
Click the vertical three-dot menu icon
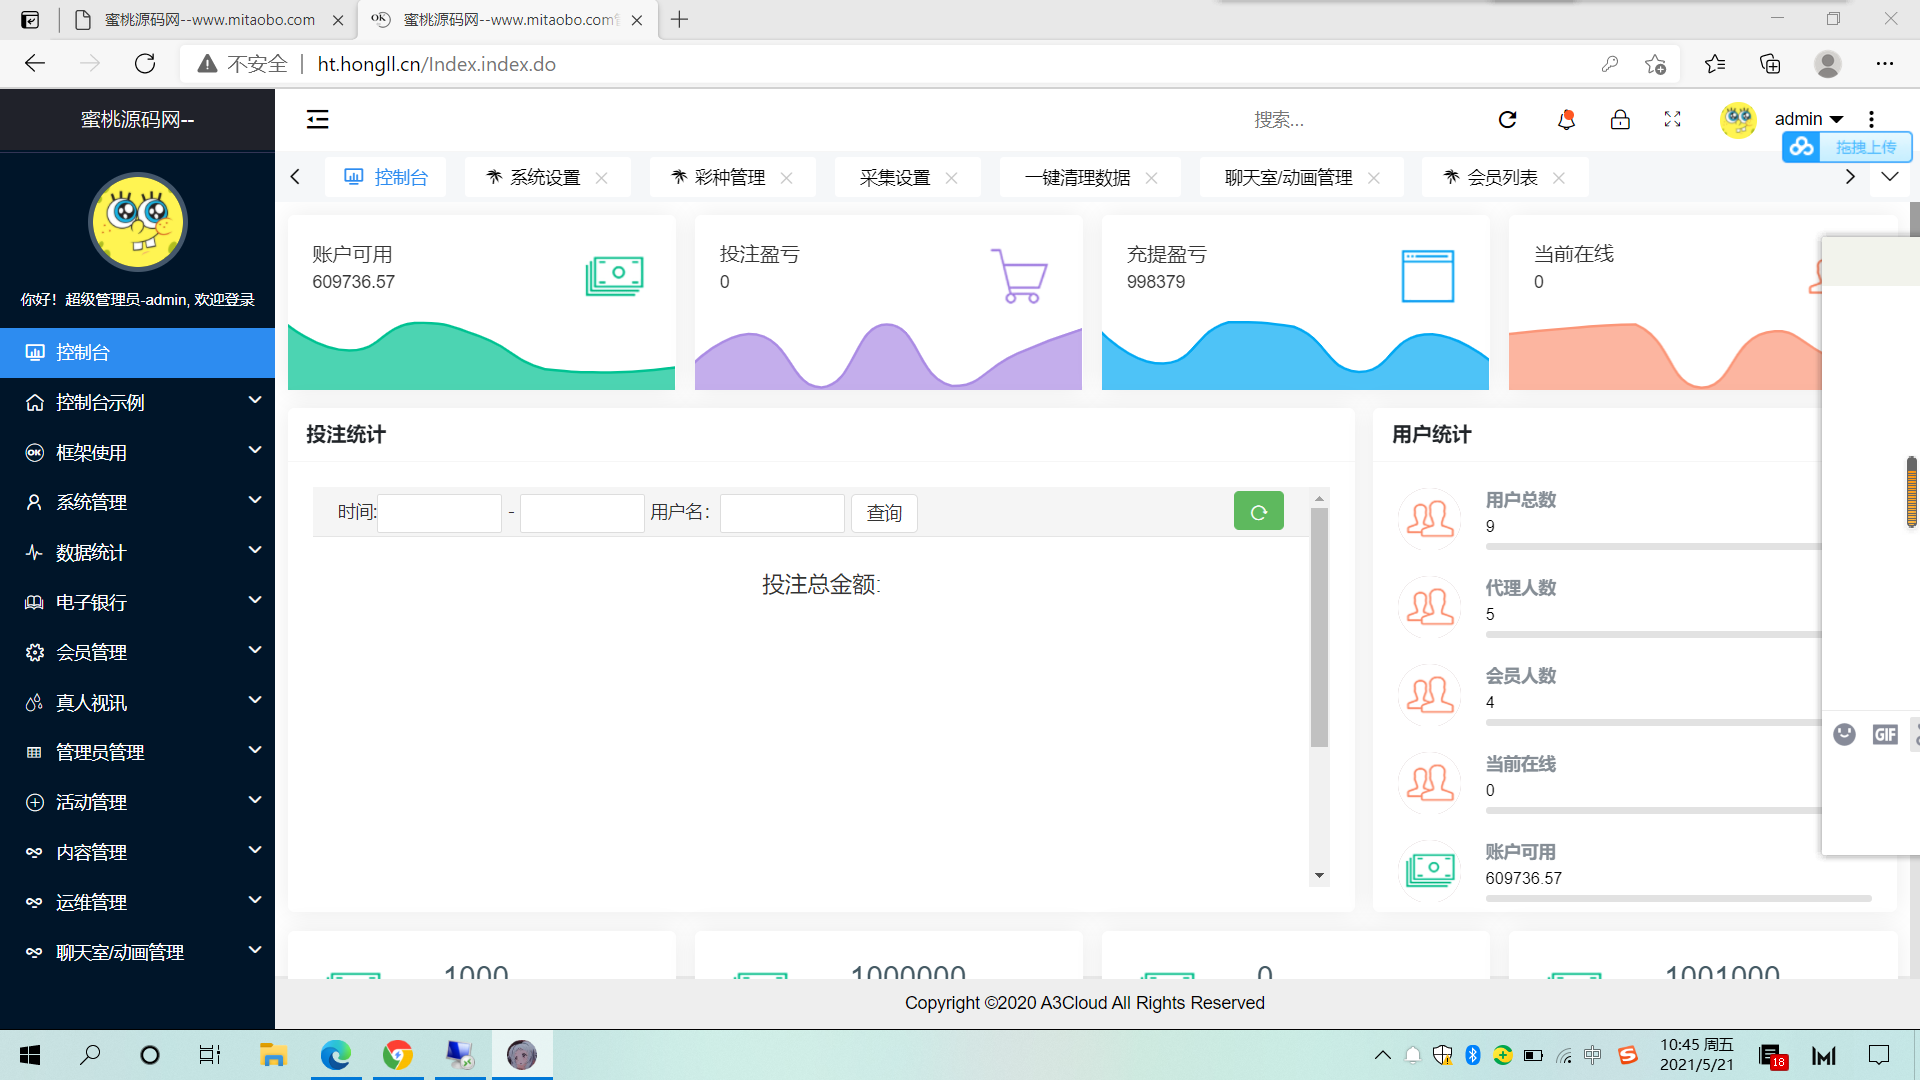point(1871,120)
